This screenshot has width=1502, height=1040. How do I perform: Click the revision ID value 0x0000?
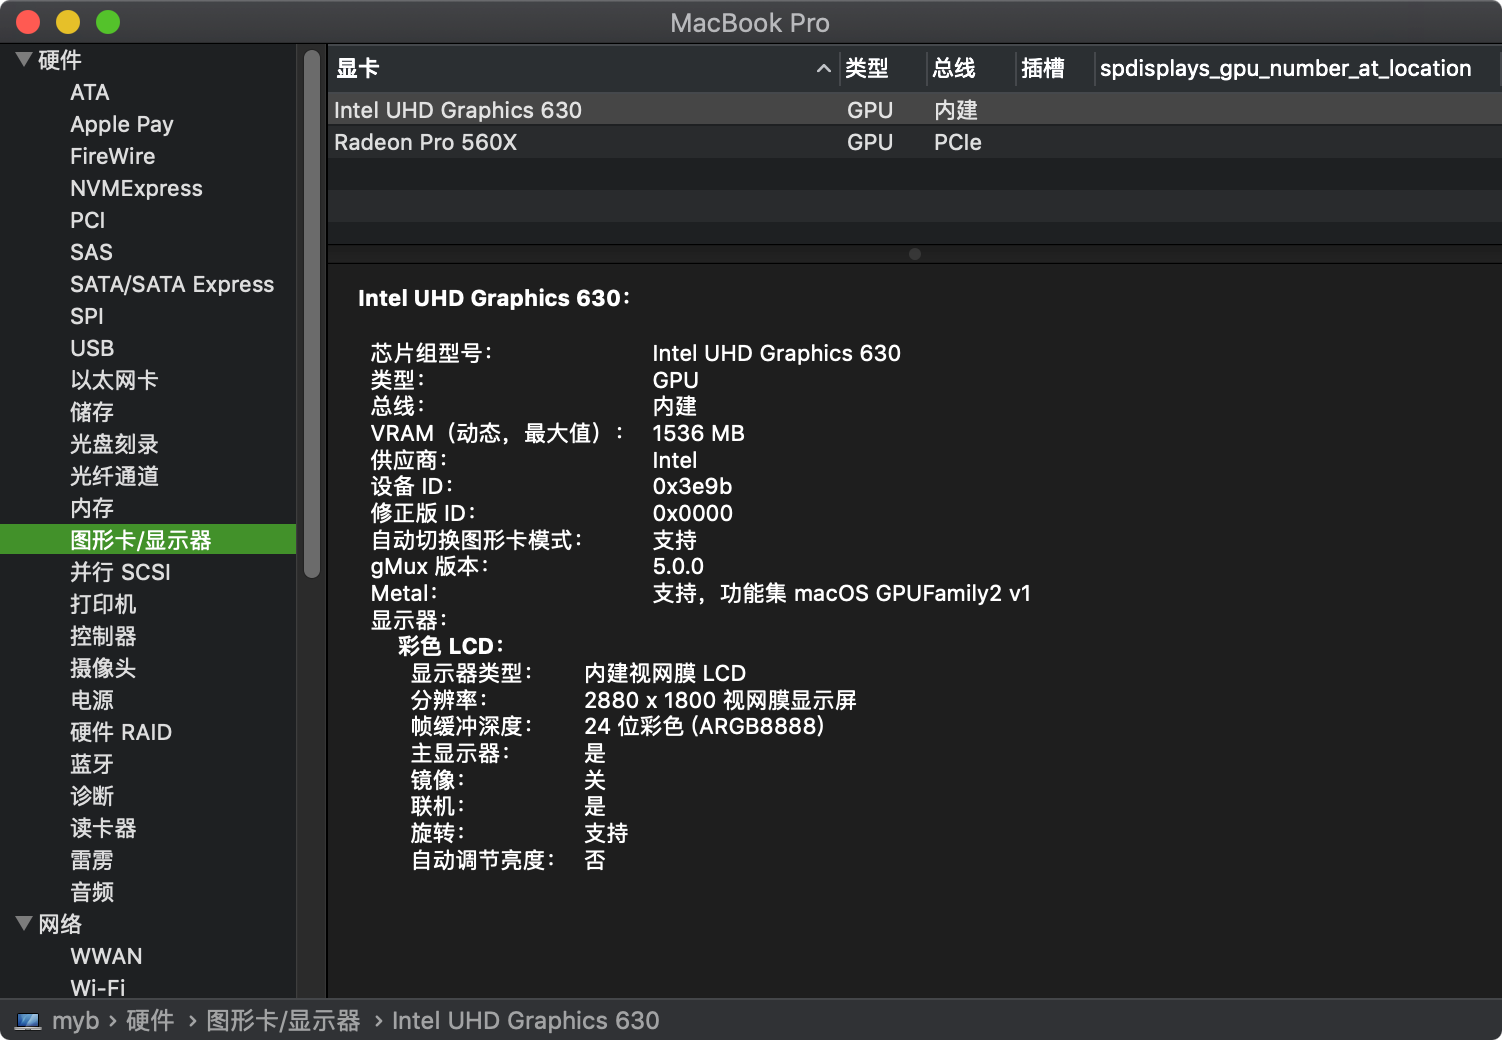coord(692,514)
